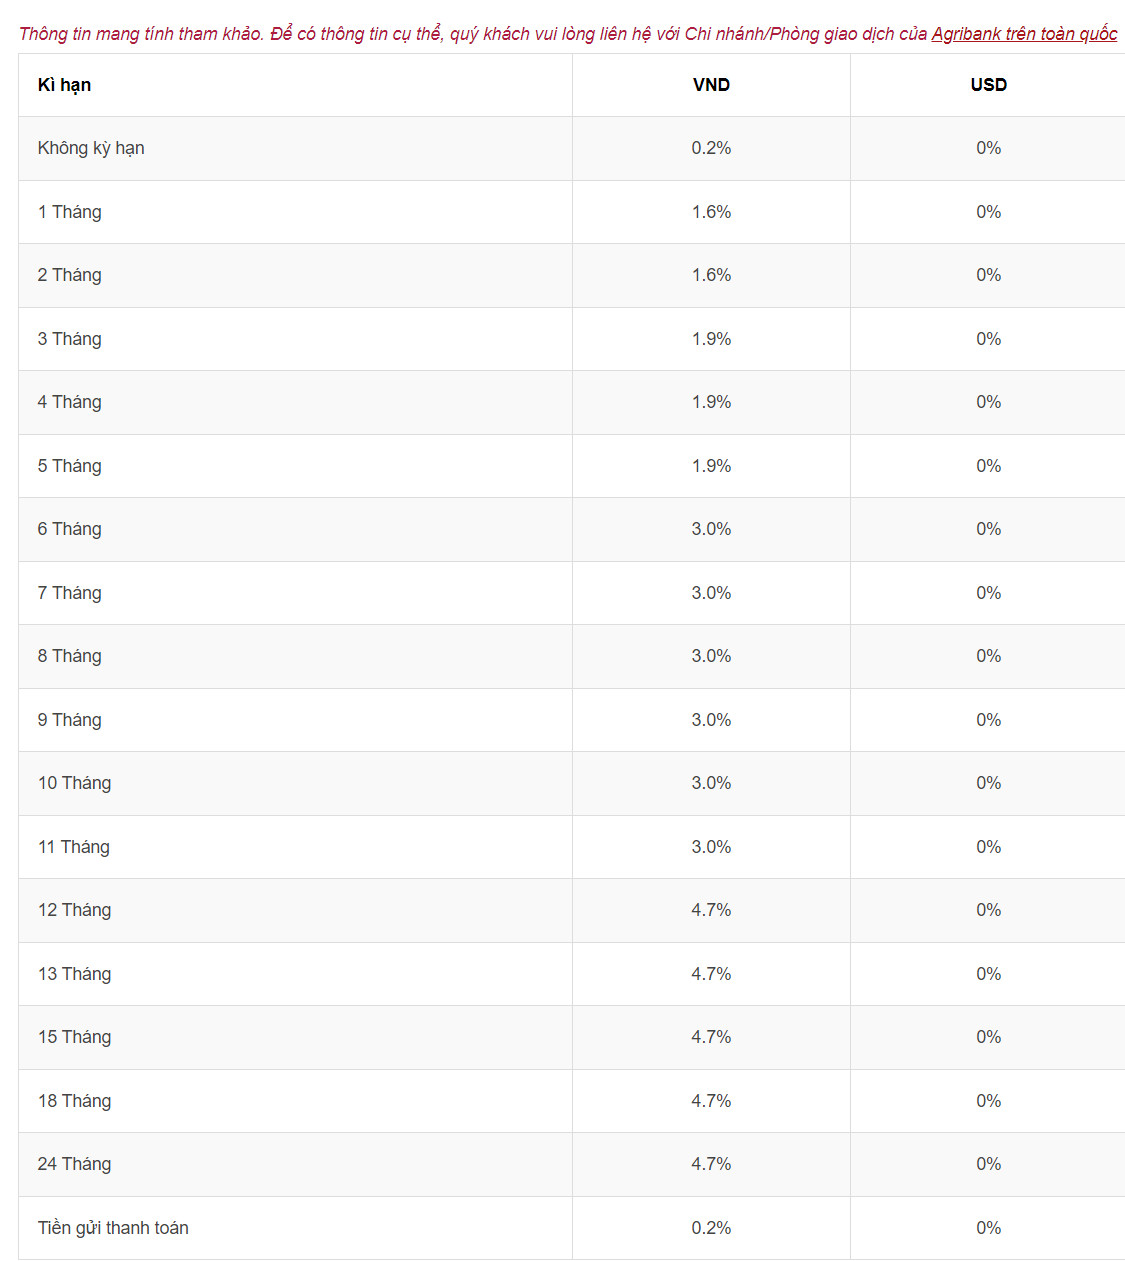Viewport: 1125px width, 1261px height.
Task: Click the 0% USD rate for 24 Tháng
Action: [x=988, y=1164]
